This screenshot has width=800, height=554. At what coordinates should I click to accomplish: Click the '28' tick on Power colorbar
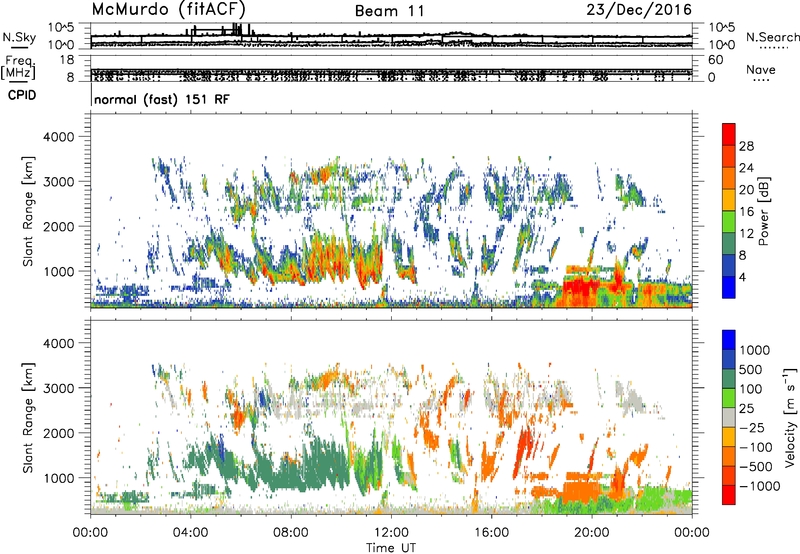pyautogui.click(x=746, y=146)
